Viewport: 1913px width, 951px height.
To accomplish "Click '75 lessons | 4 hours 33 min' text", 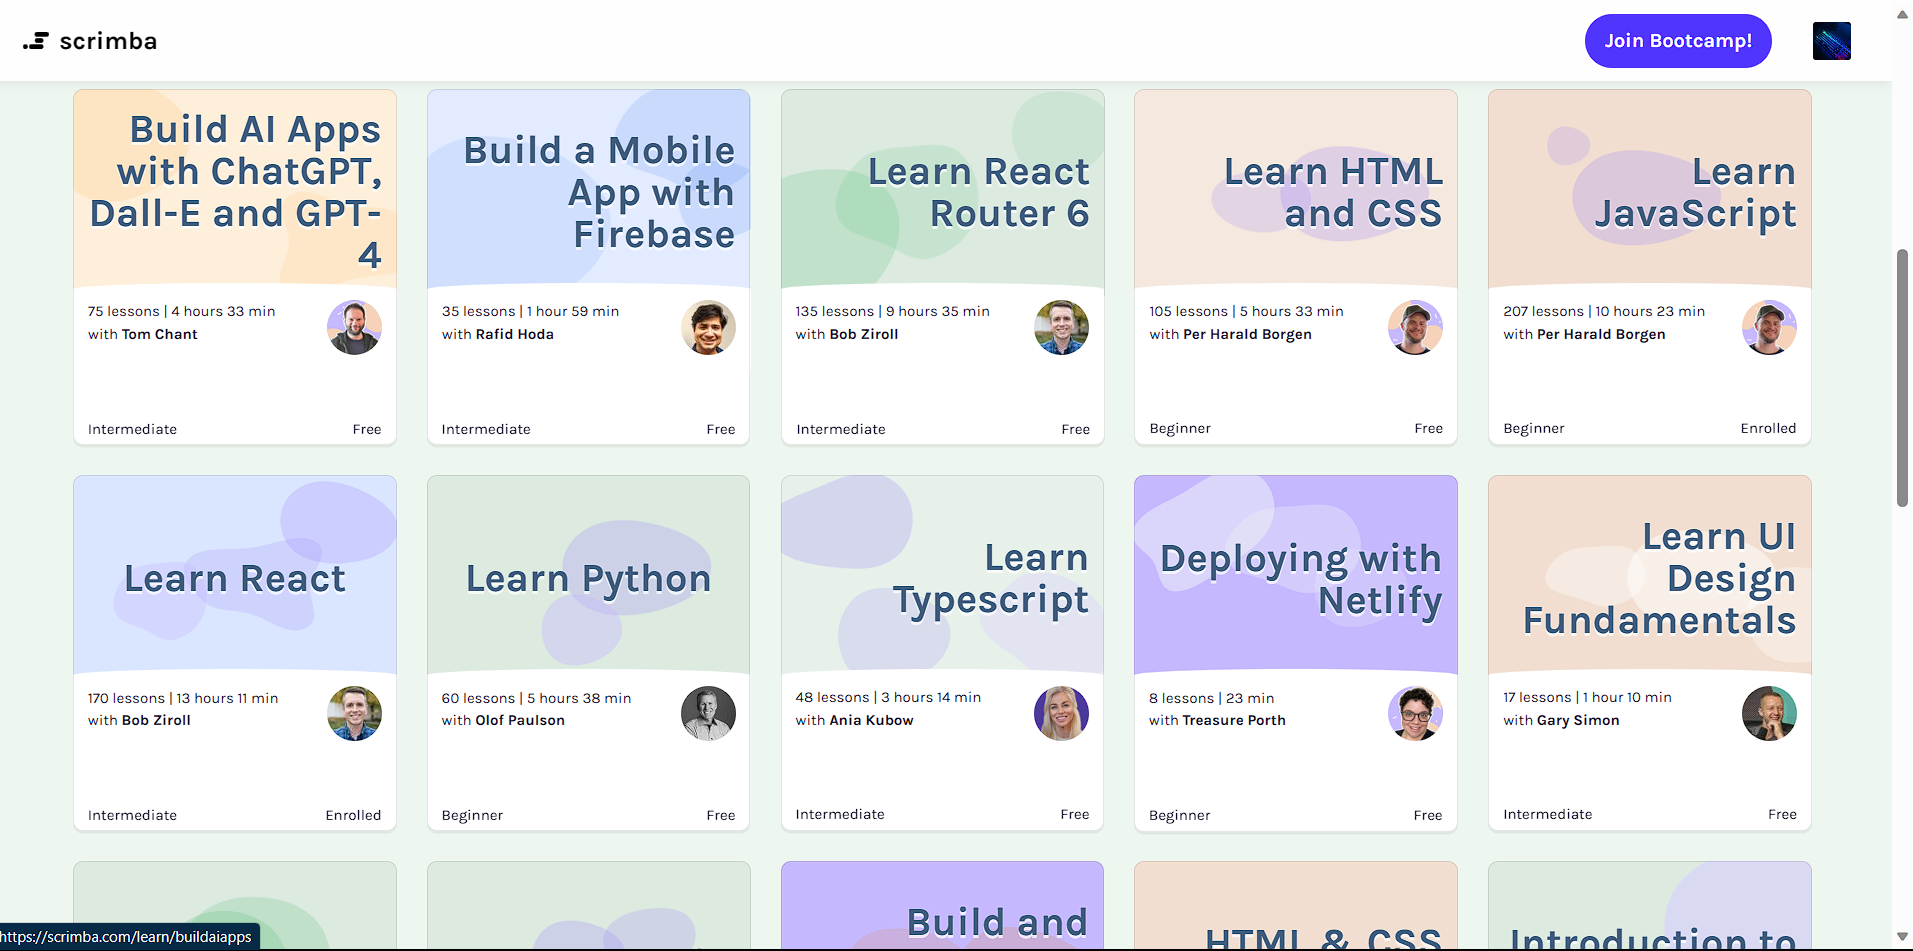I will tap(181, 311).
